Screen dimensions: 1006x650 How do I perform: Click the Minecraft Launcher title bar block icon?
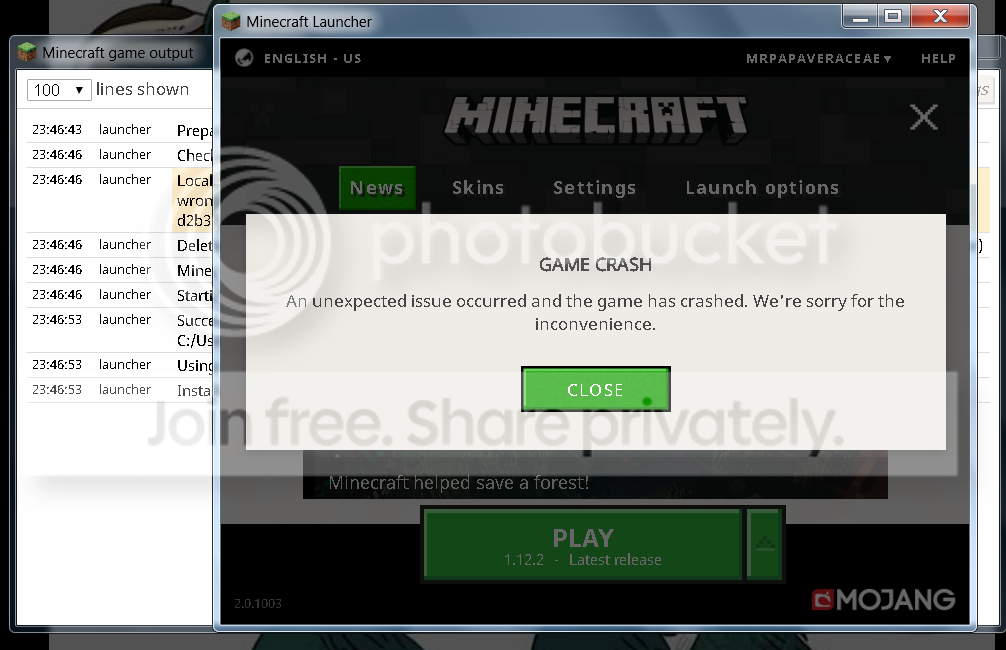coord(231,21)
